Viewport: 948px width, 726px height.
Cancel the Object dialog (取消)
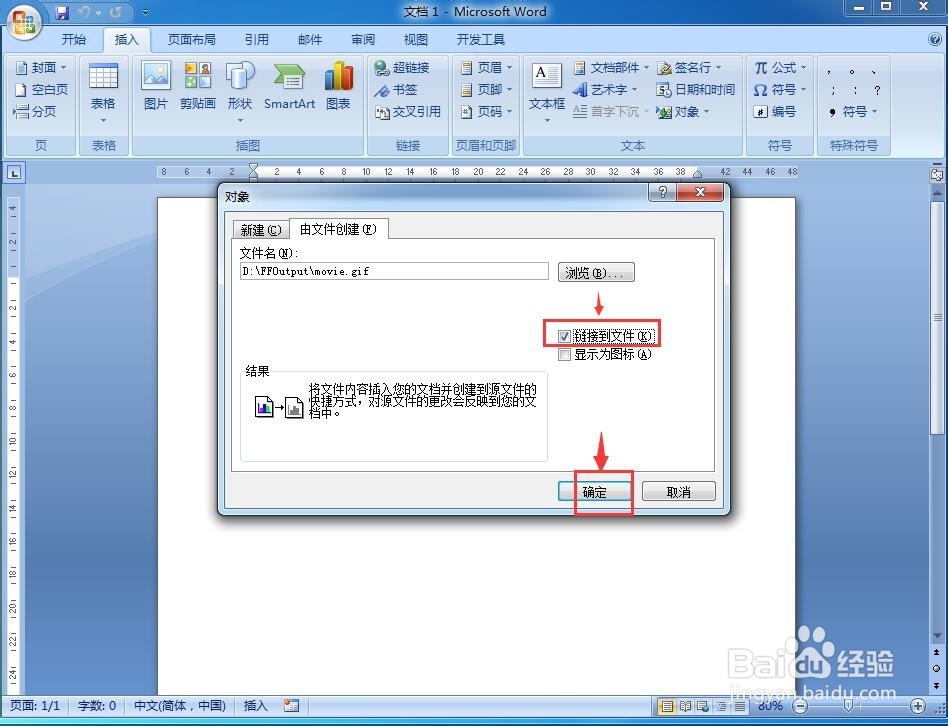(678, 491)
